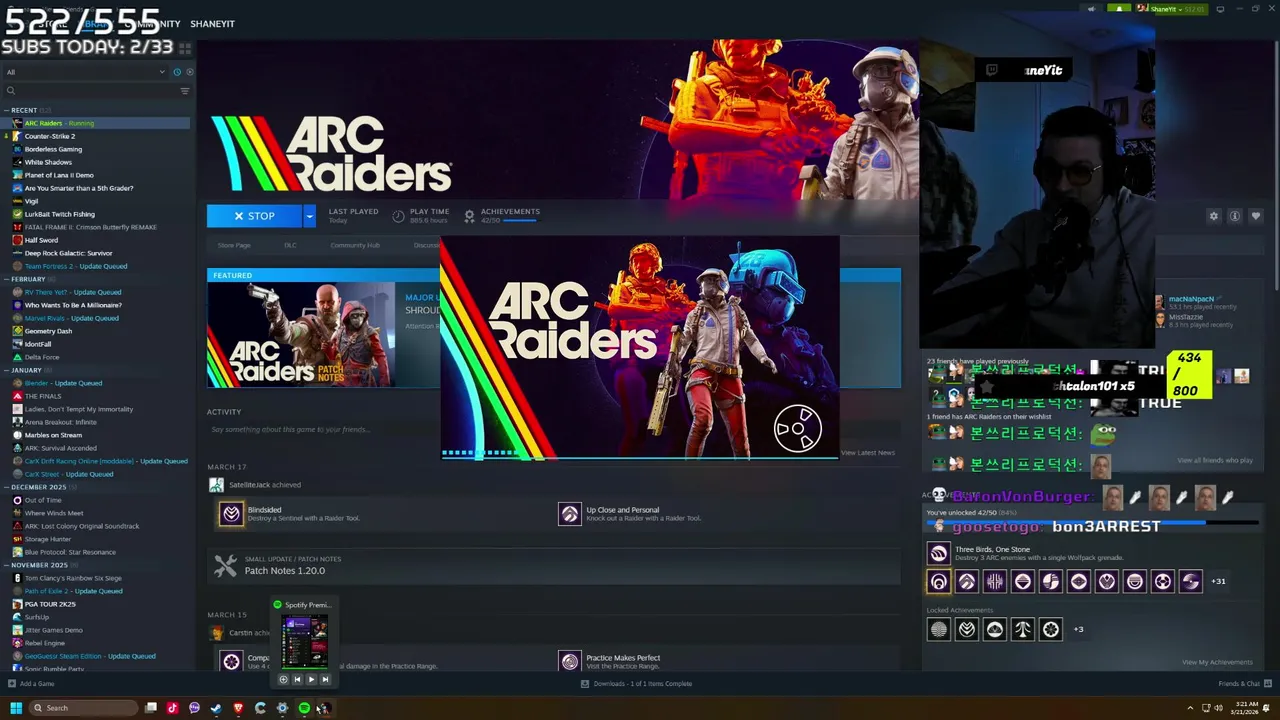Open game settings gear for ARC Raiders

coord(1214,216)
